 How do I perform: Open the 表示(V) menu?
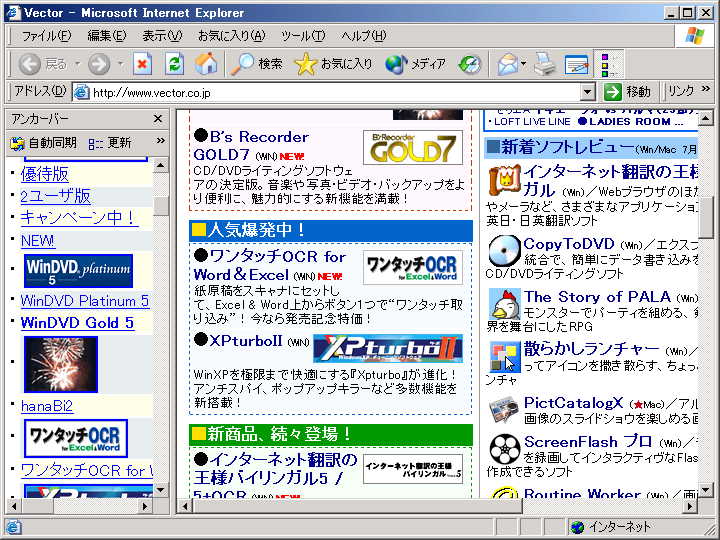tap(162, 36)
